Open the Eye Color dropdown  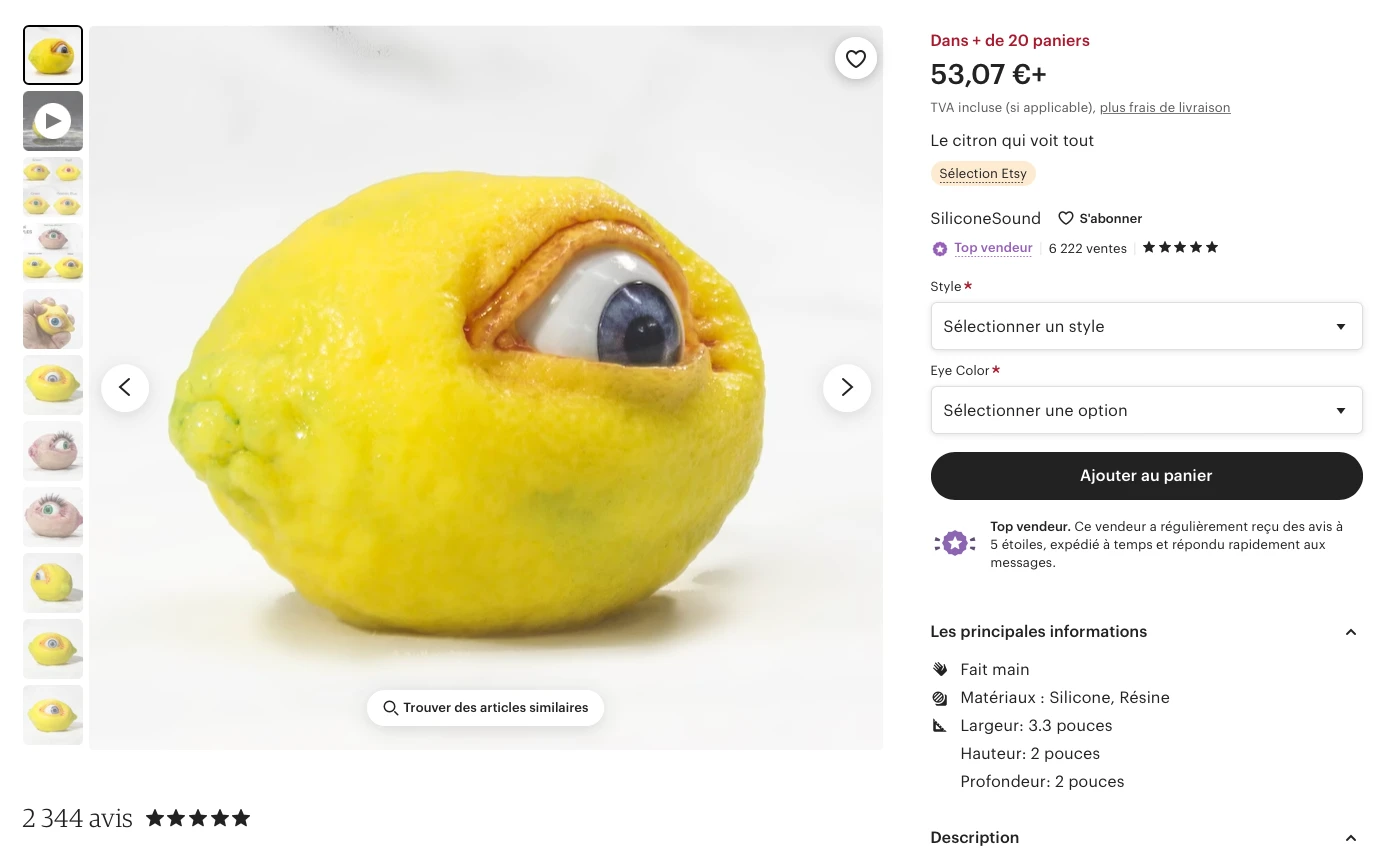(x=1146, y=410)
